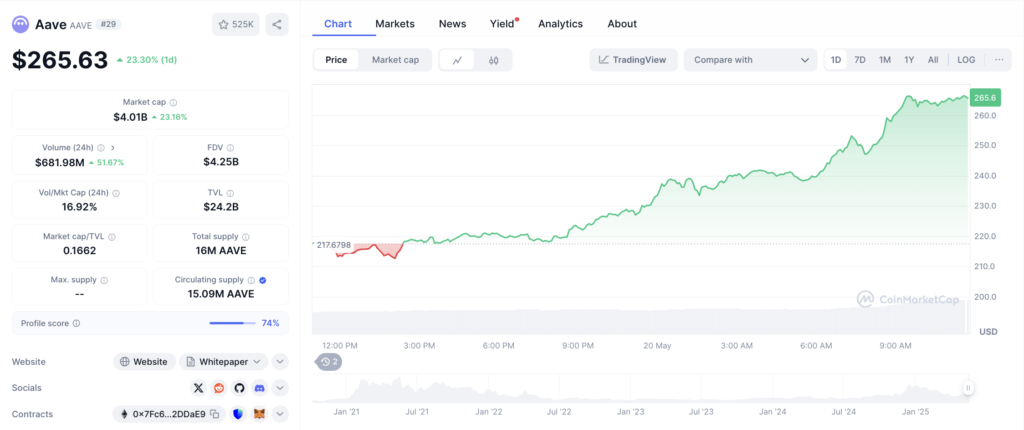Open the Analytics tab

click(x=560, y=24)
